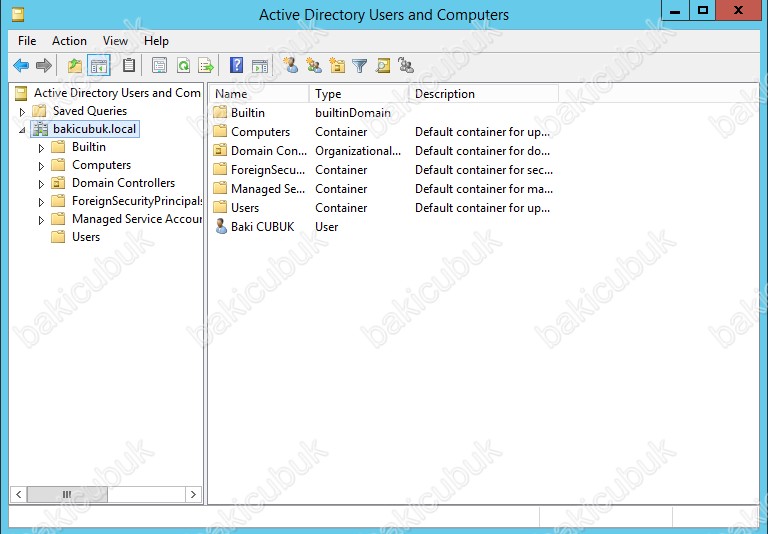
Task: Create a new user via toolbar icon
Action: tap(290, 65)
